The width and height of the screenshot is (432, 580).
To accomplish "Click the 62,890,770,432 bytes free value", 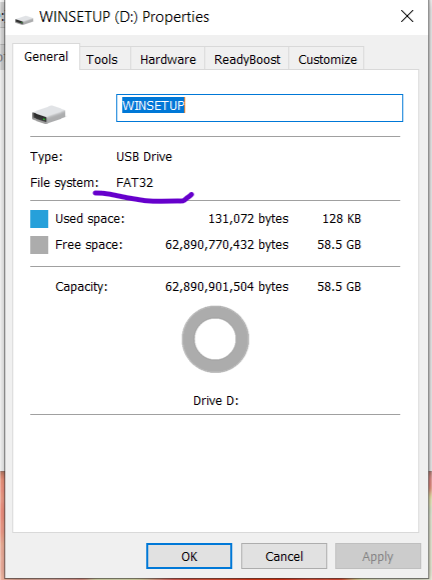I will click(x=227, y=245).
